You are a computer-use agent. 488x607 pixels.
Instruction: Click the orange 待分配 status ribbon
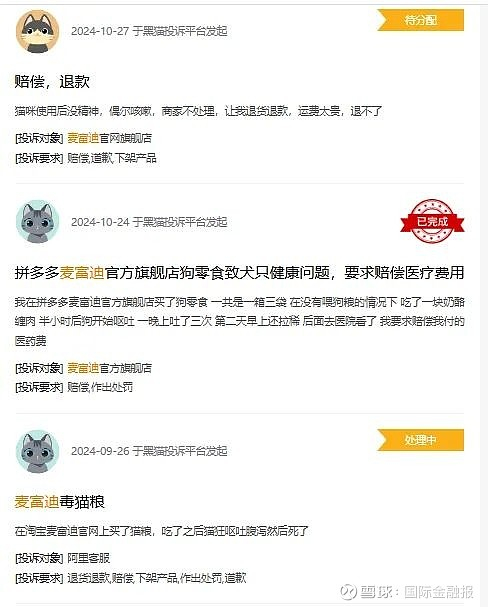(421, 20)
